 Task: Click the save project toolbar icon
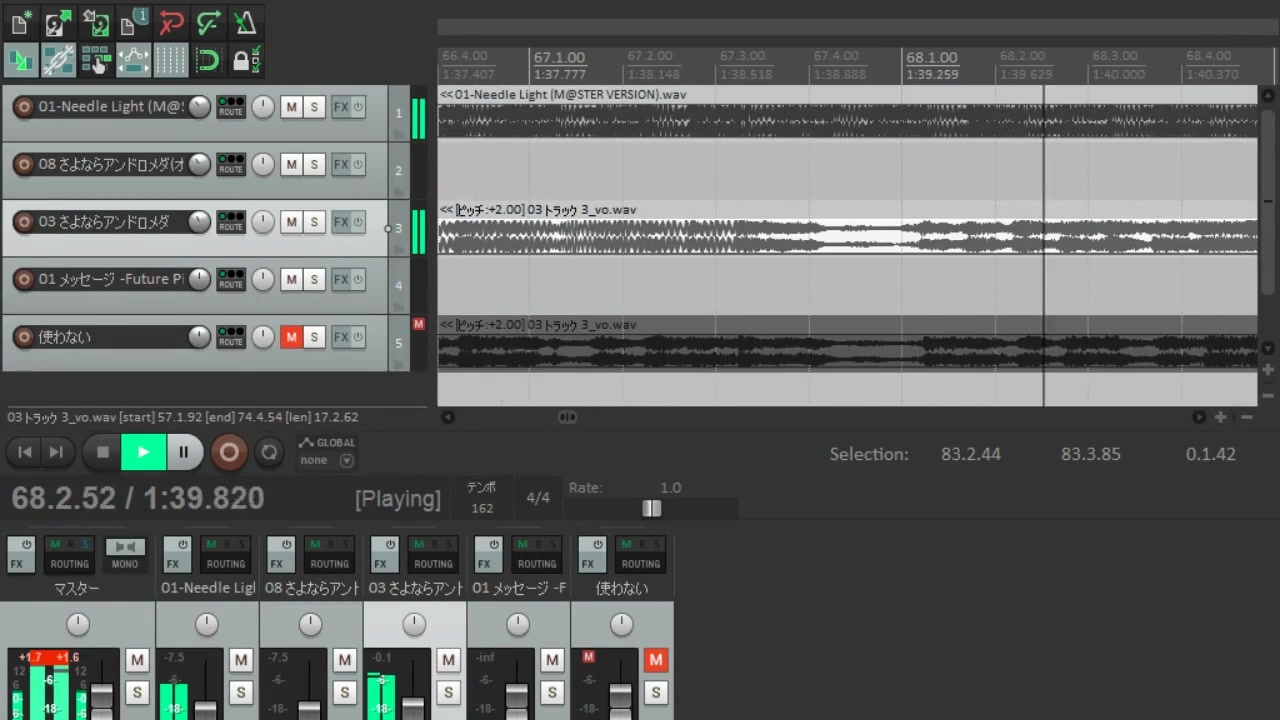pos(96,21)
